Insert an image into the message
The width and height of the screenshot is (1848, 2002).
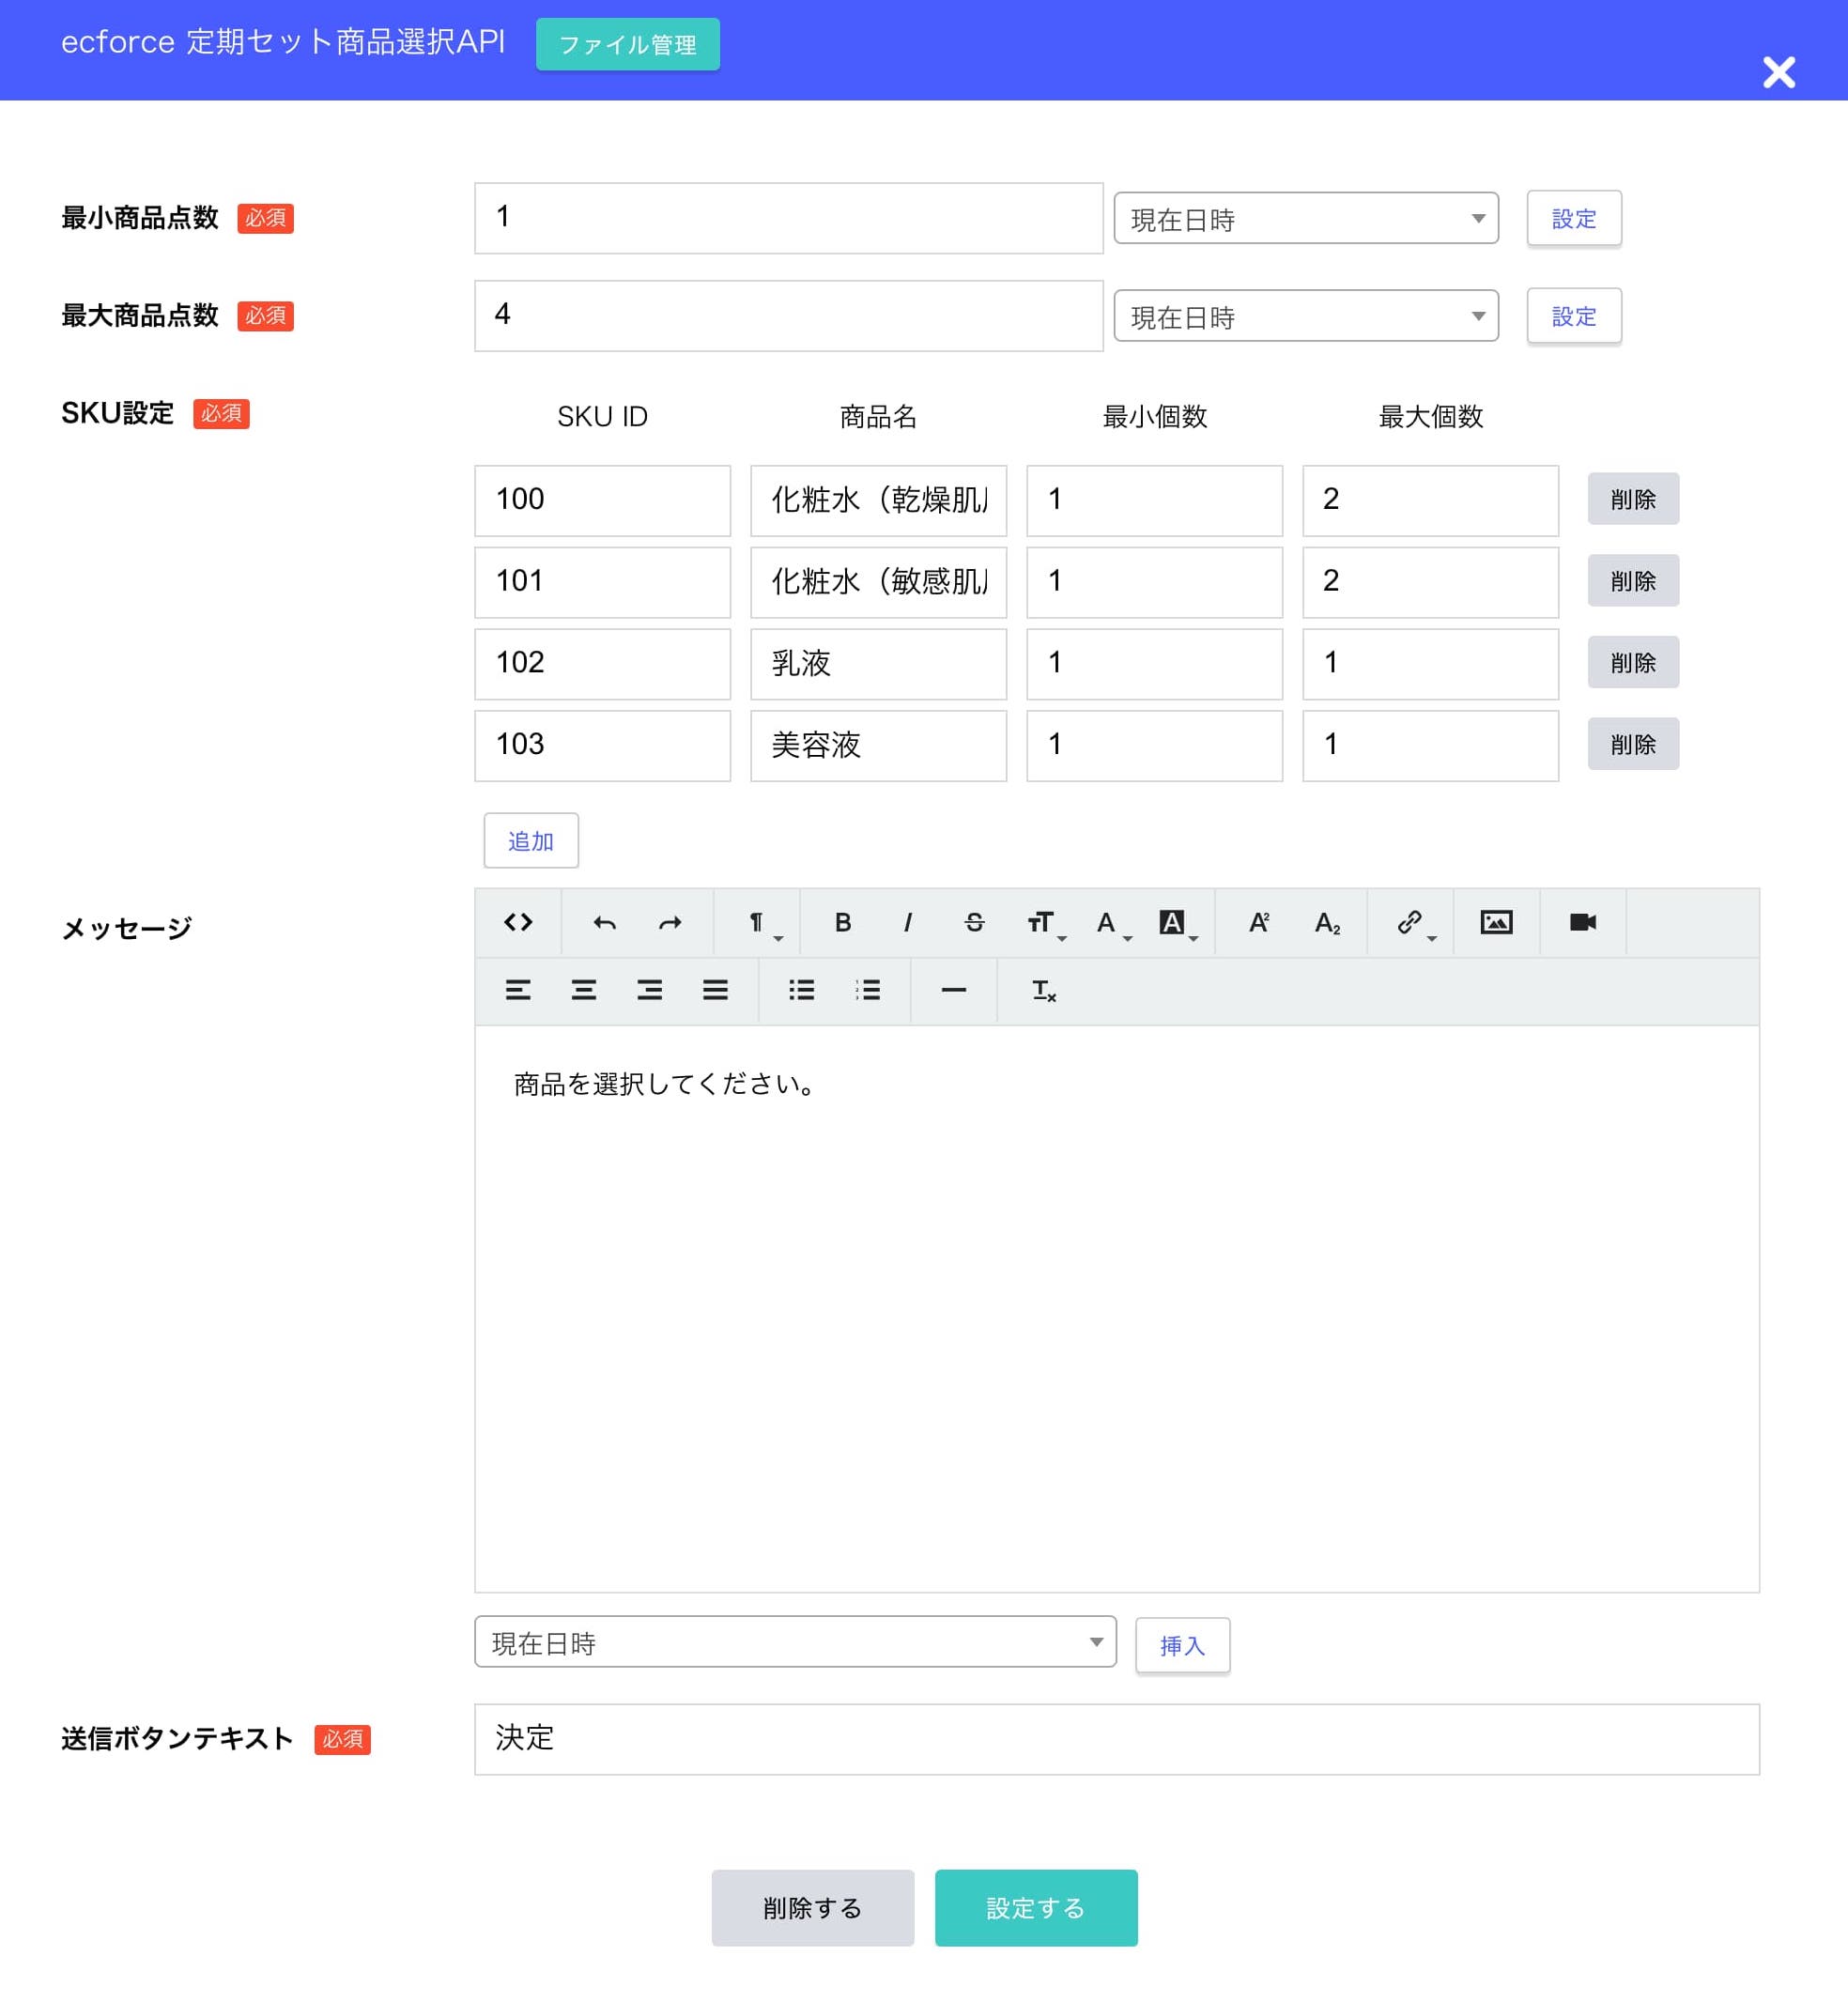pyautogui.click(x=1495, y=922)
